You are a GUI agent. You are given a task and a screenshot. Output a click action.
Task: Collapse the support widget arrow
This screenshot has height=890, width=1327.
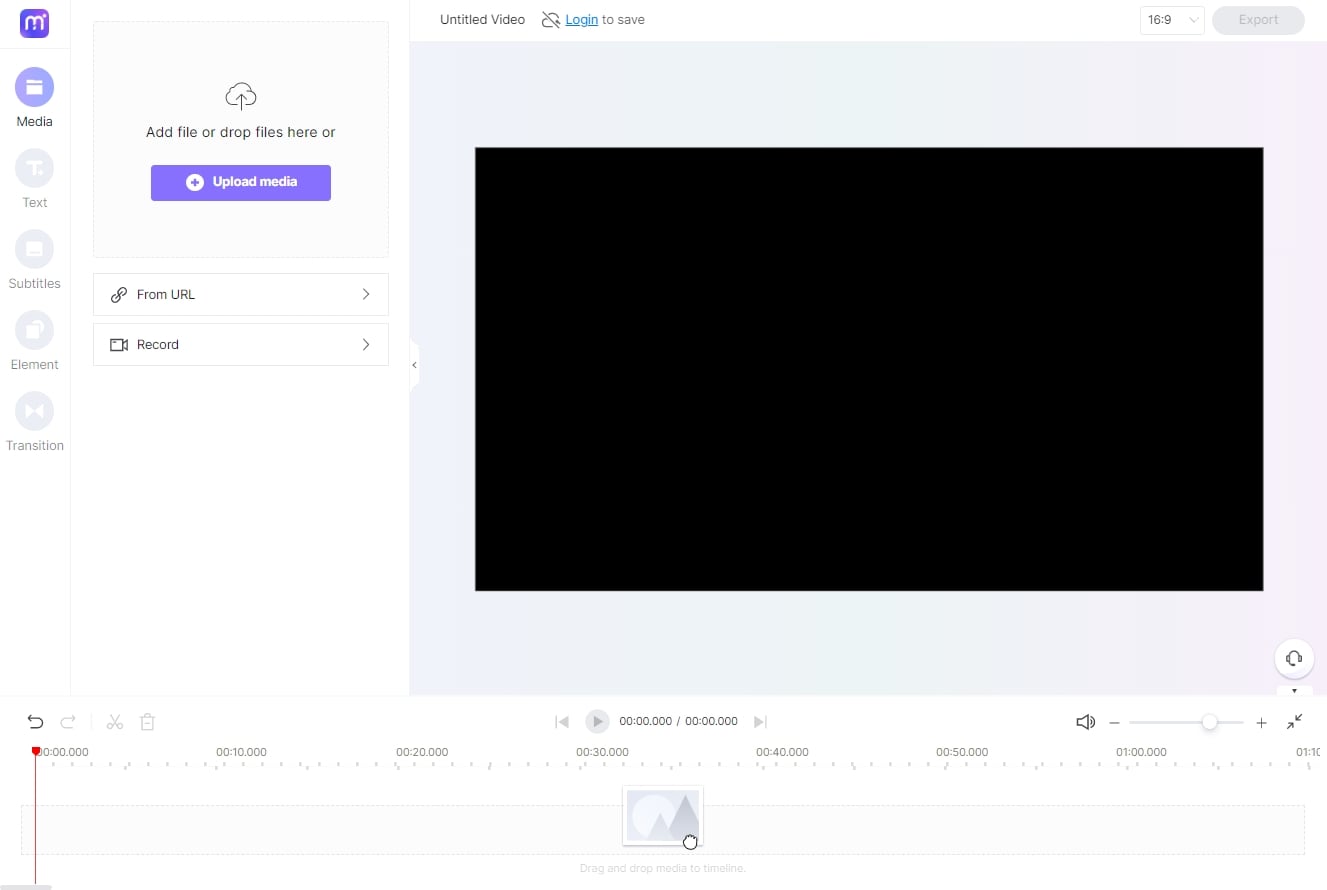coord(1294,690)
